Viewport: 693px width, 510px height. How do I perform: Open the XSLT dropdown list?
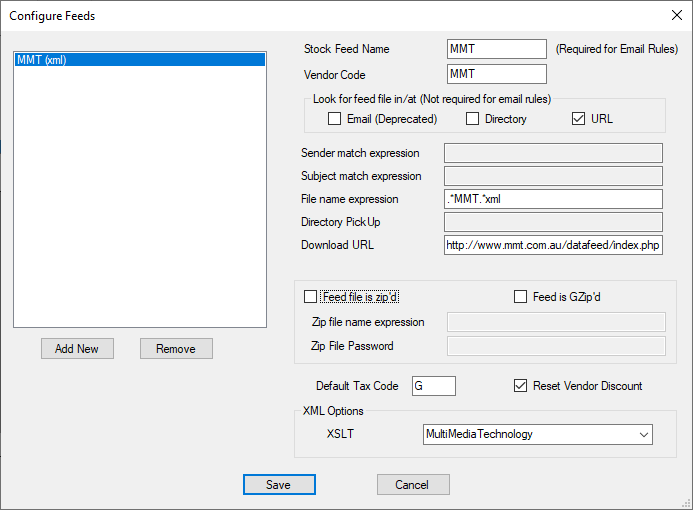pos(644,434)
